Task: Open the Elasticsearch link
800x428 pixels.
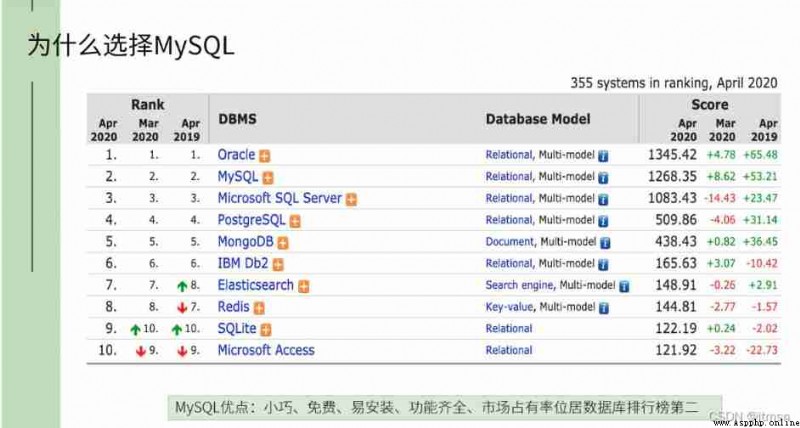Action: (x=256, y=285)
